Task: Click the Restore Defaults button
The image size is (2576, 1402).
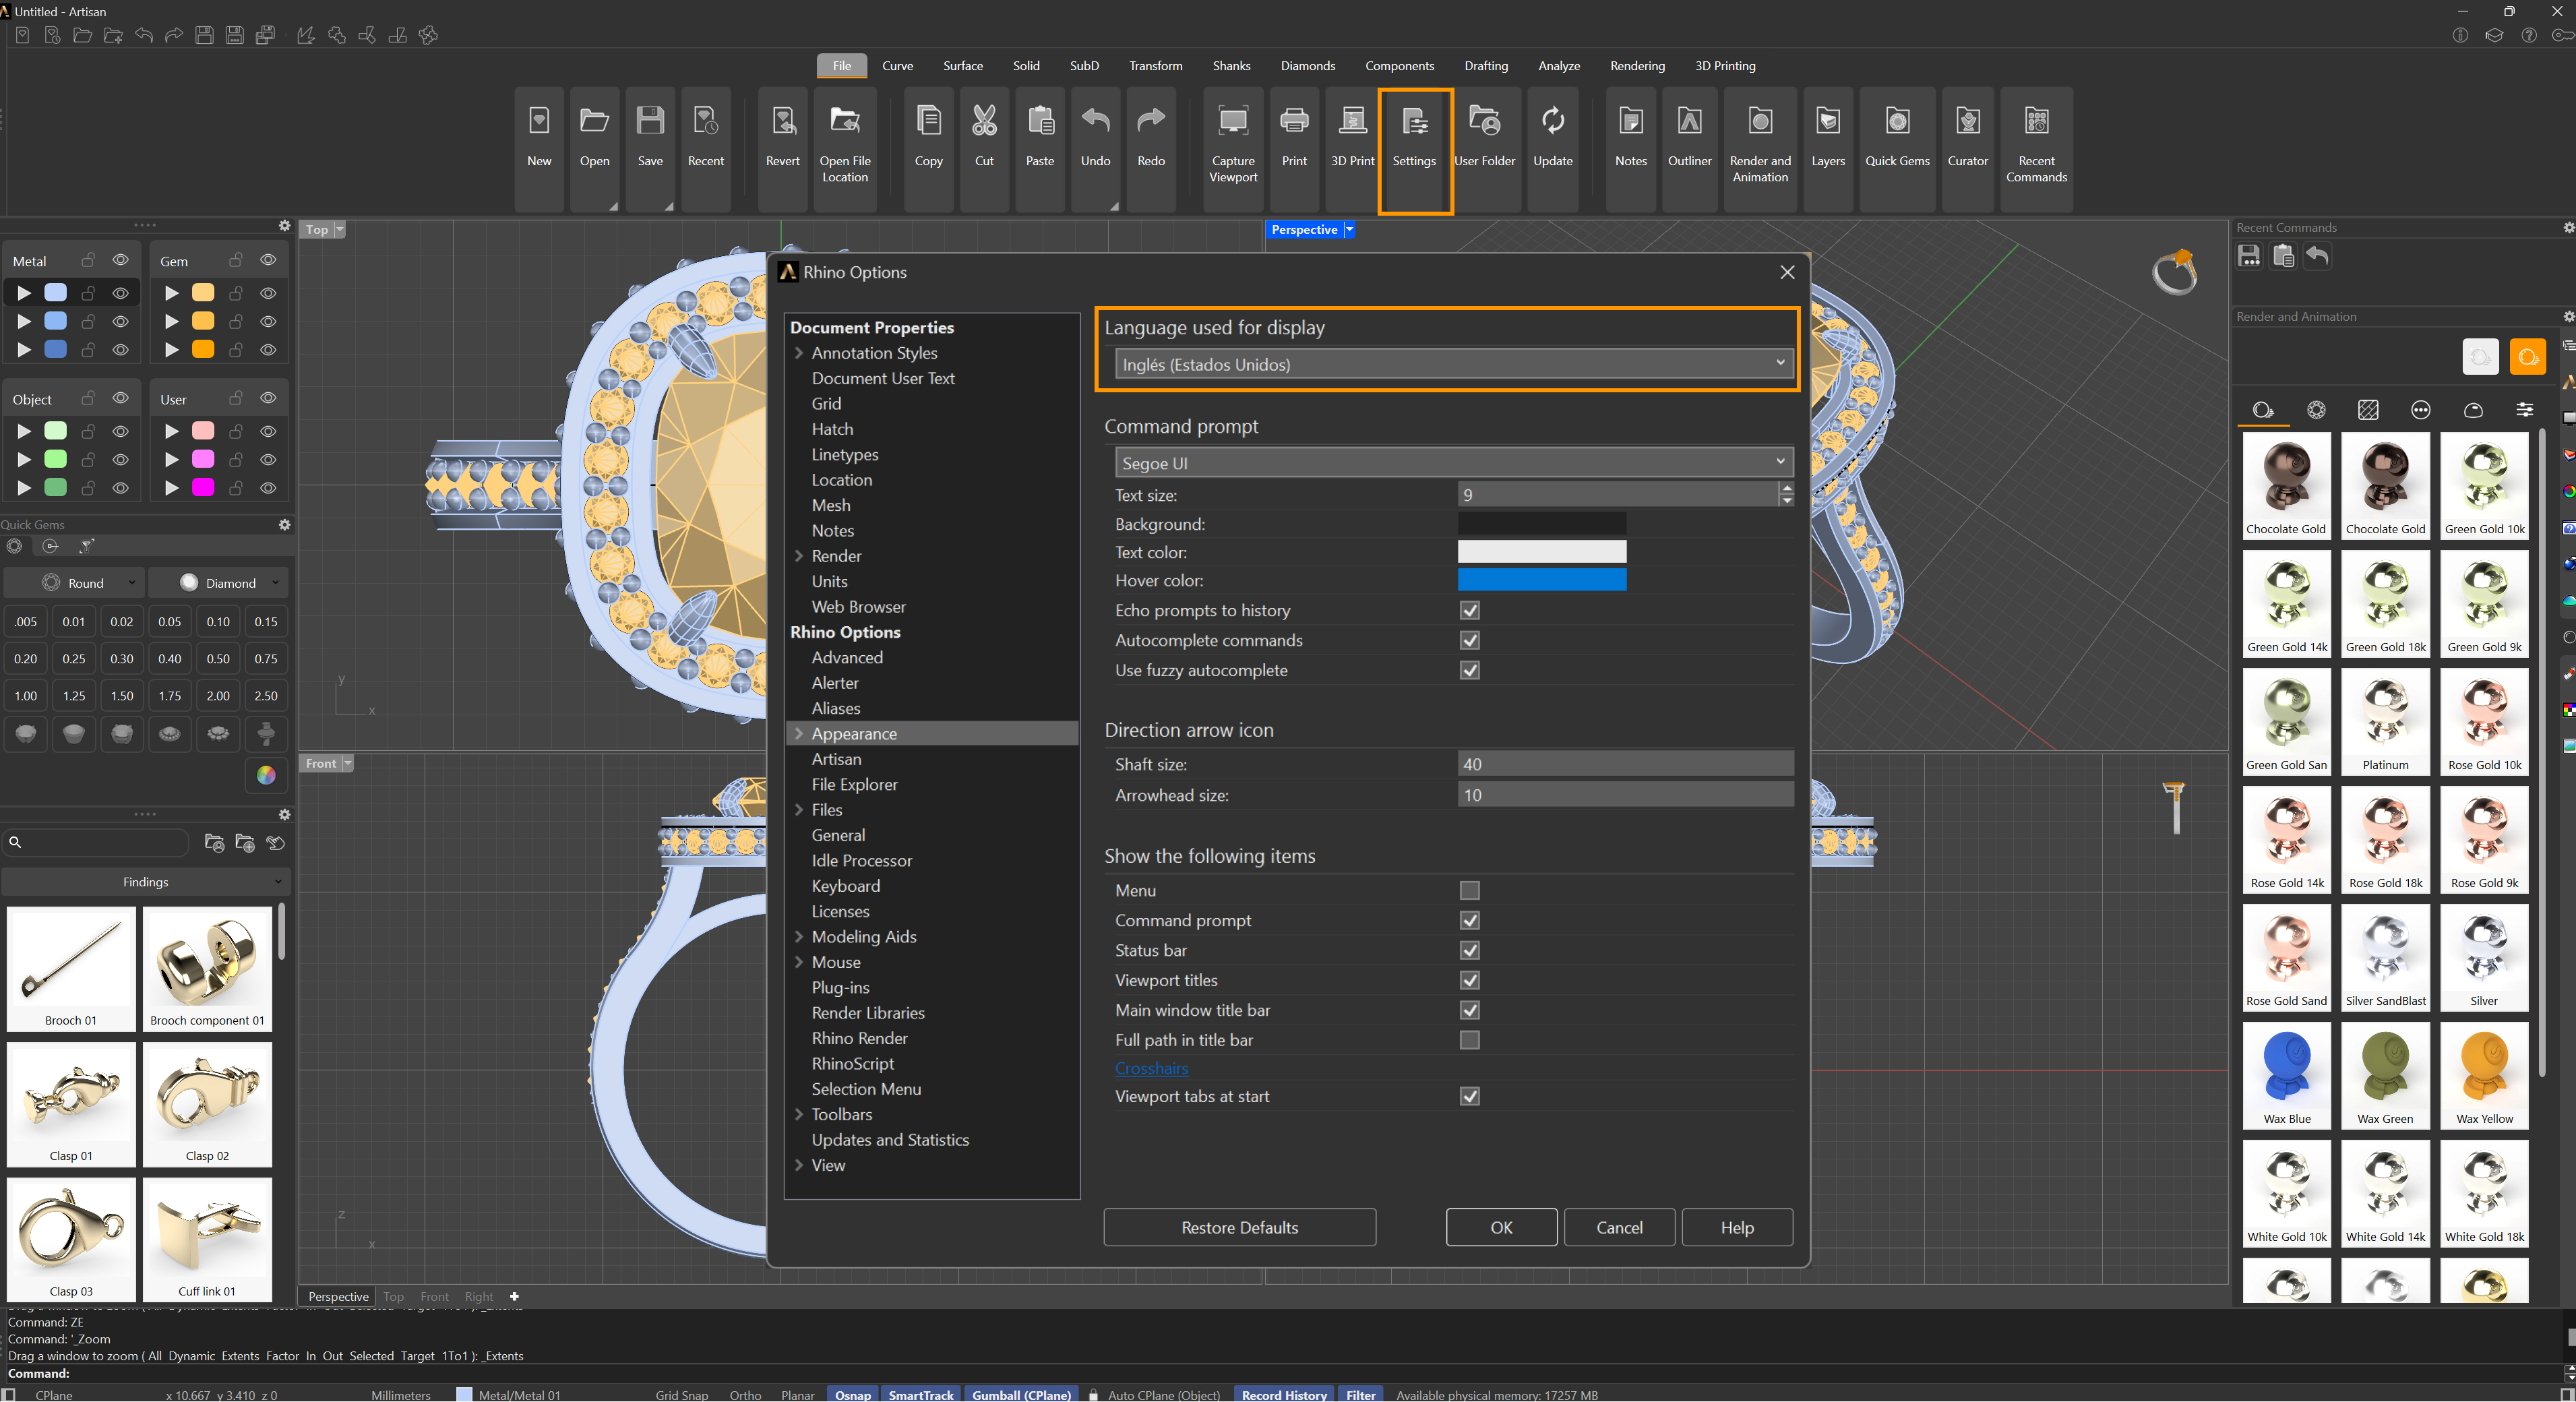Action: (1239, 1227)
